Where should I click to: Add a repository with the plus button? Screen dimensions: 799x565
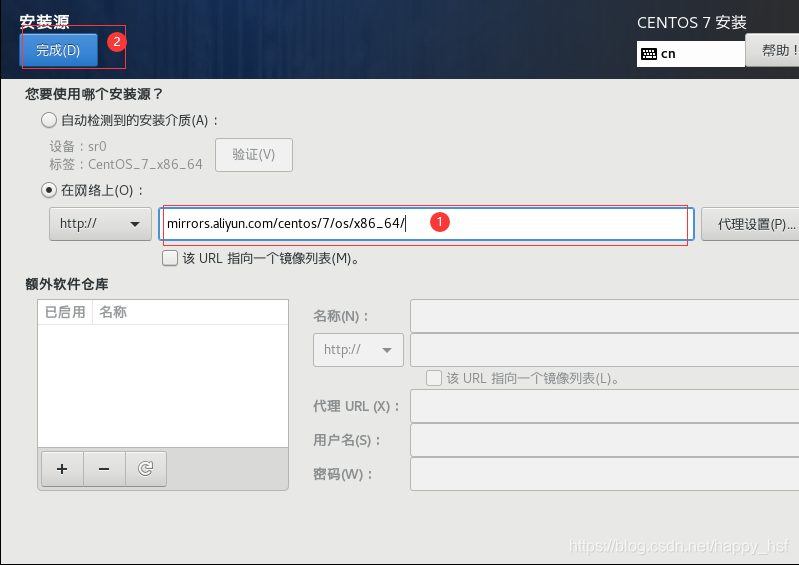(62, 469)
